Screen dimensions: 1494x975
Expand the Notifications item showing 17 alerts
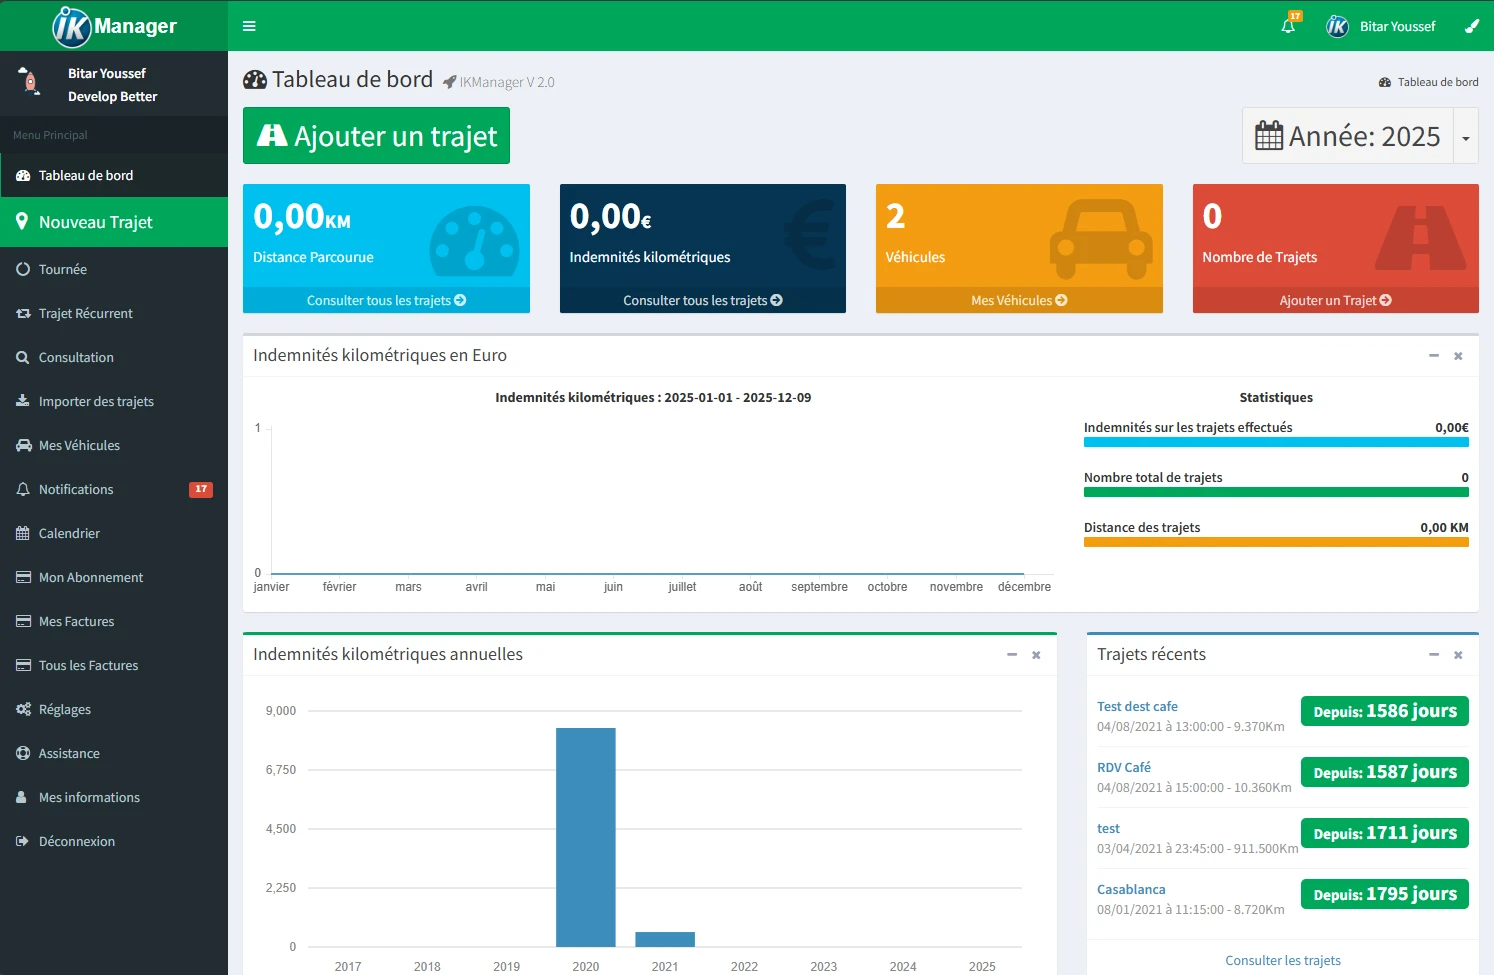tap(75, 489)
